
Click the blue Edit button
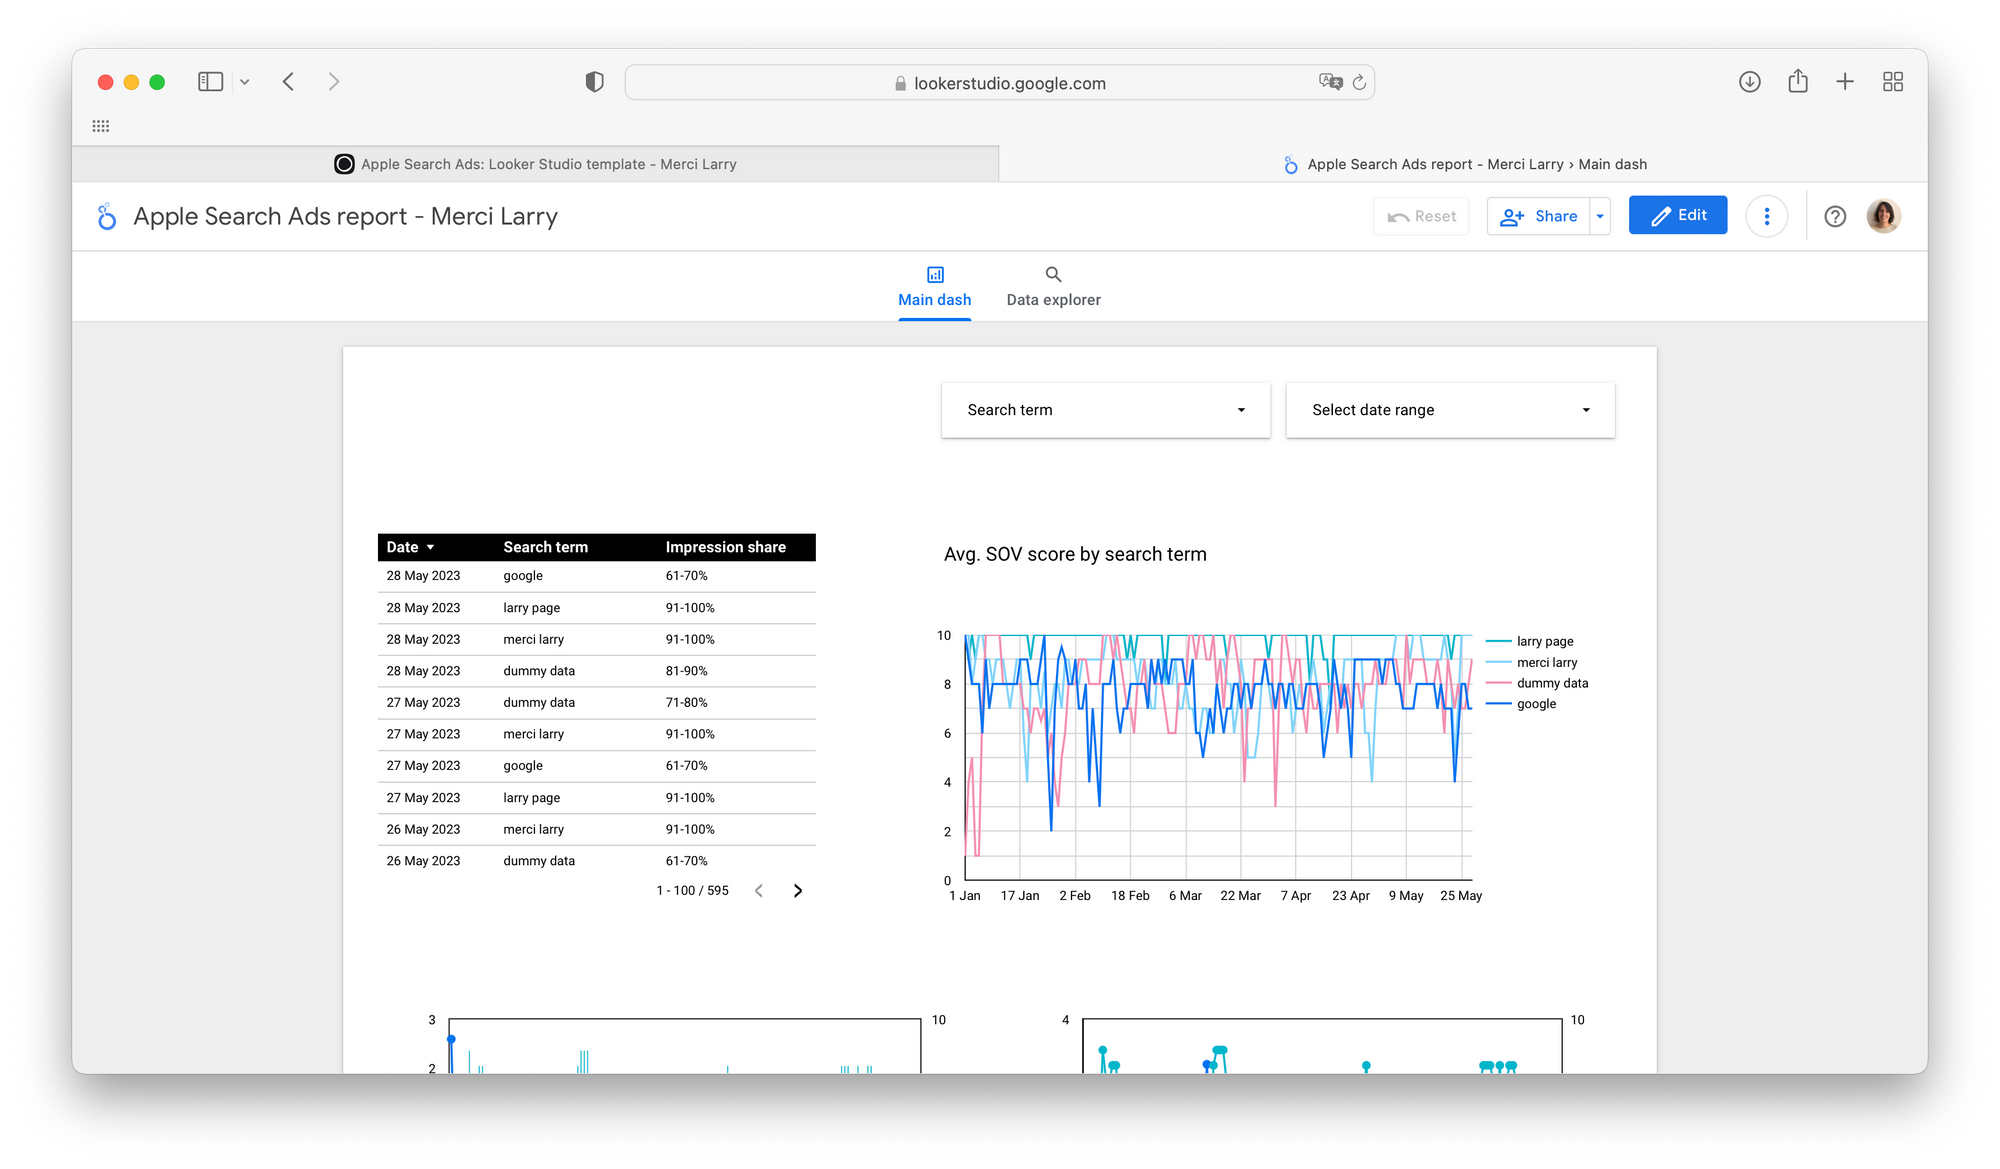coord(1677,215)
